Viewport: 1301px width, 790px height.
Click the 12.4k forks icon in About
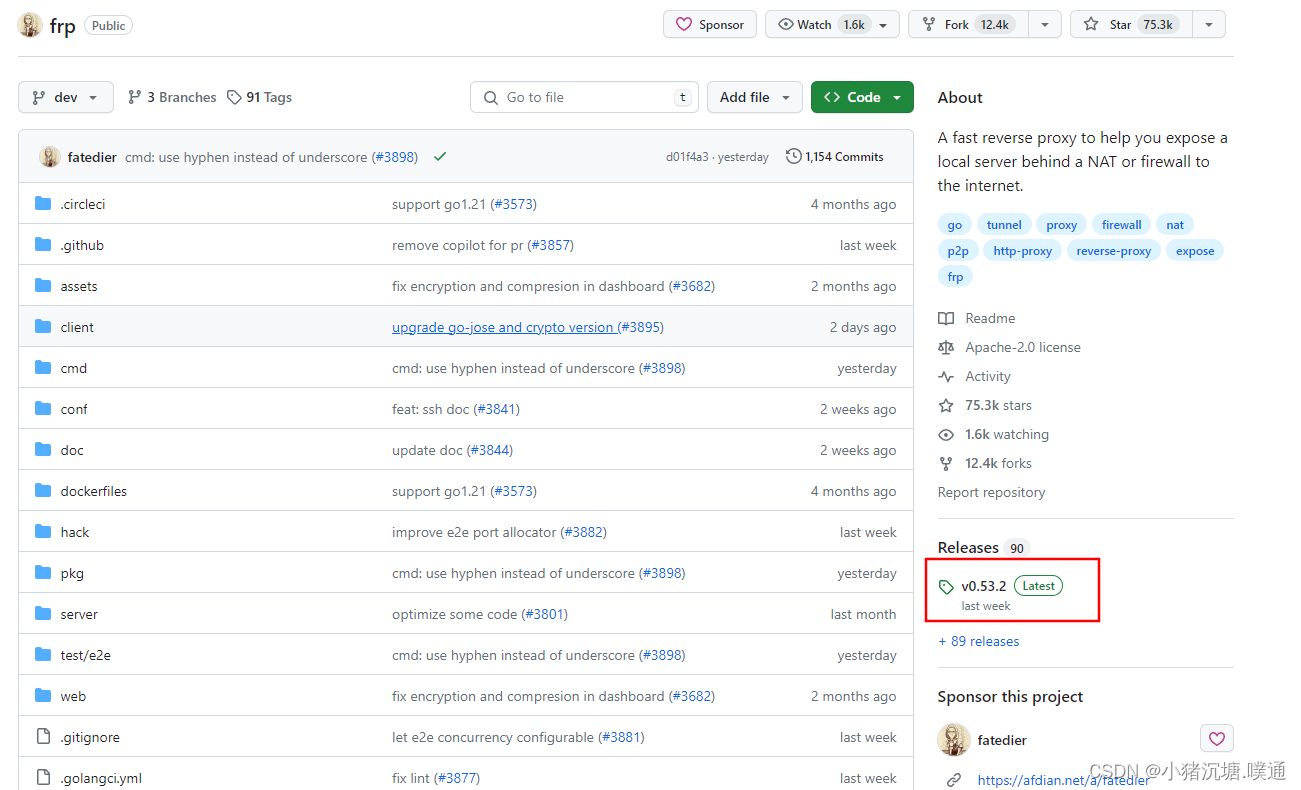[946, 463]
